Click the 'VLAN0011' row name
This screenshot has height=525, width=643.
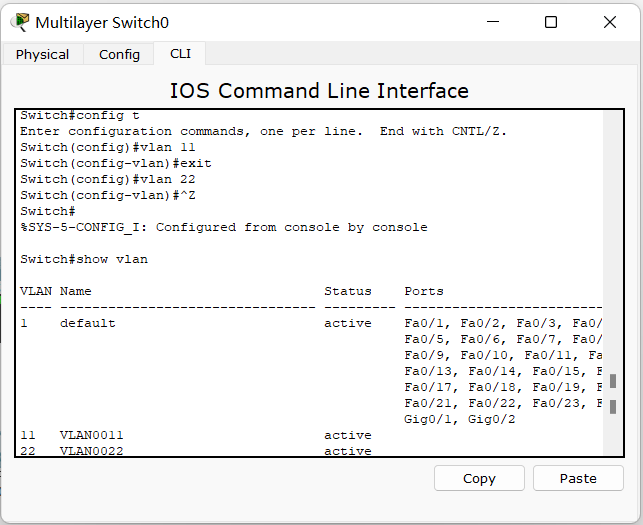(x=91, y=435)
